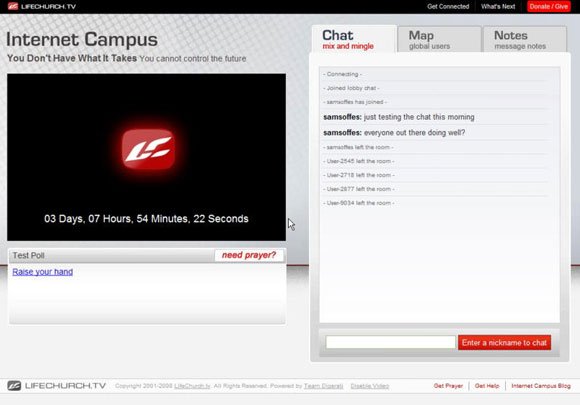Click the LifeChurch.tv logo in top bar
This screenshot has height=405, width=580.
coord(42,6)
